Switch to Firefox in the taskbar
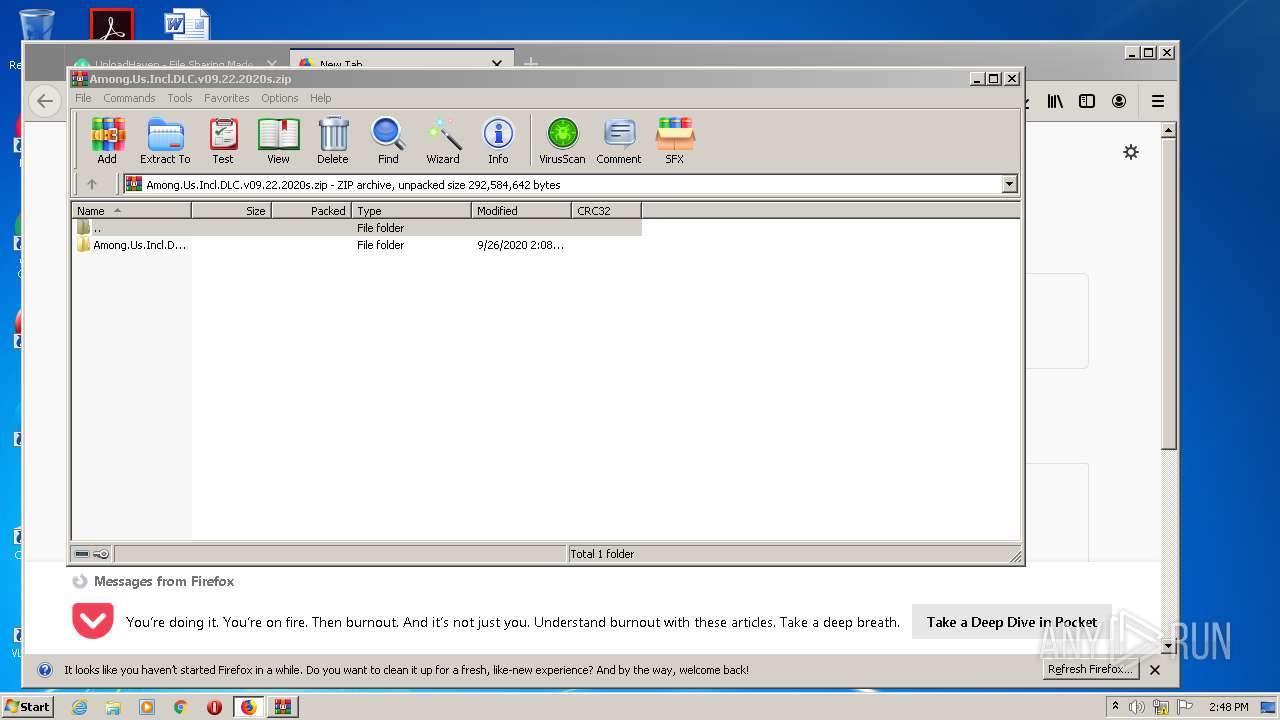The height and width of the screenshot is (720, 1280). [248, 707]
